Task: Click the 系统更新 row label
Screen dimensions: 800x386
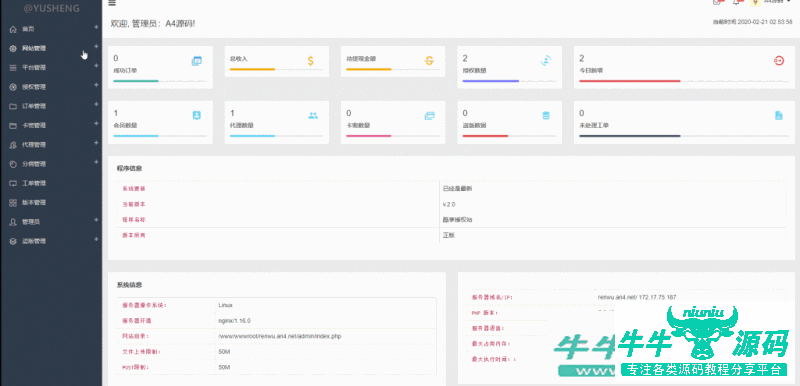Action: click(x=134, y=189)
